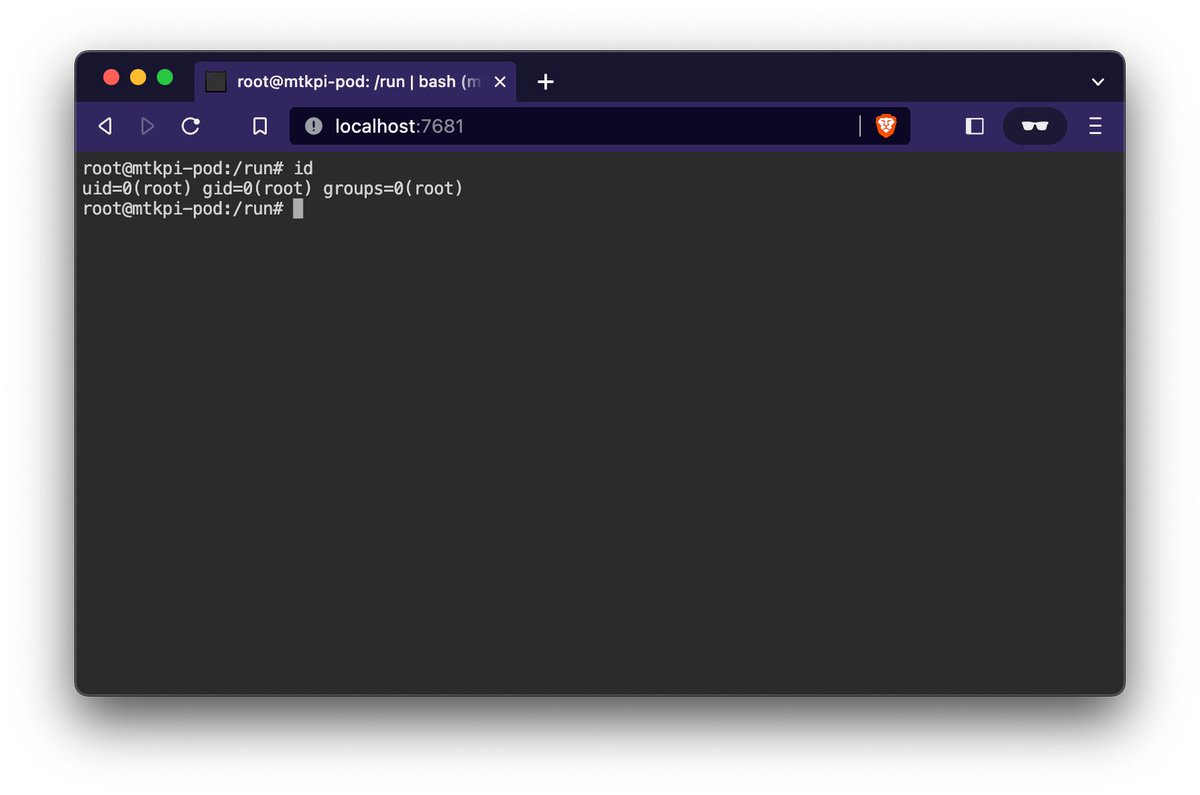Open a new tab with plus
Viewport: 1200px width, 795px height.
545,82
